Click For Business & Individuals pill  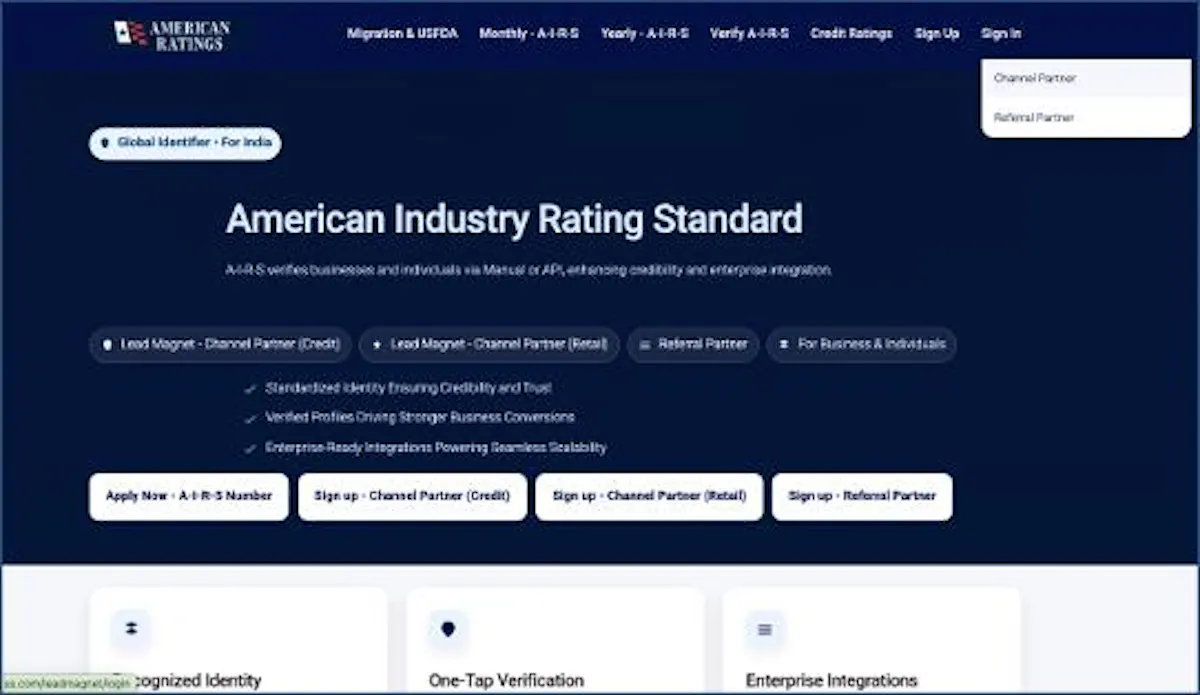tap(861, 344)
